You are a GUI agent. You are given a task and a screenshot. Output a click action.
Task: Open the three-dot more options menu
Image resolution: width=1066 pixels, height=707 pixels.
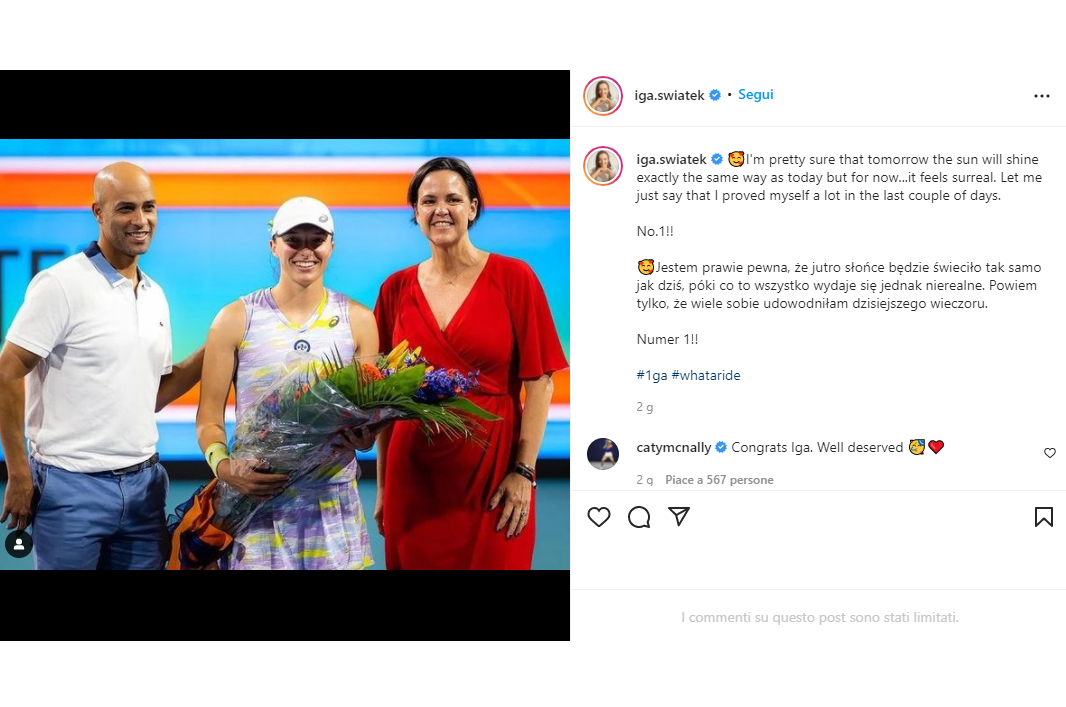coord(1042,96)
